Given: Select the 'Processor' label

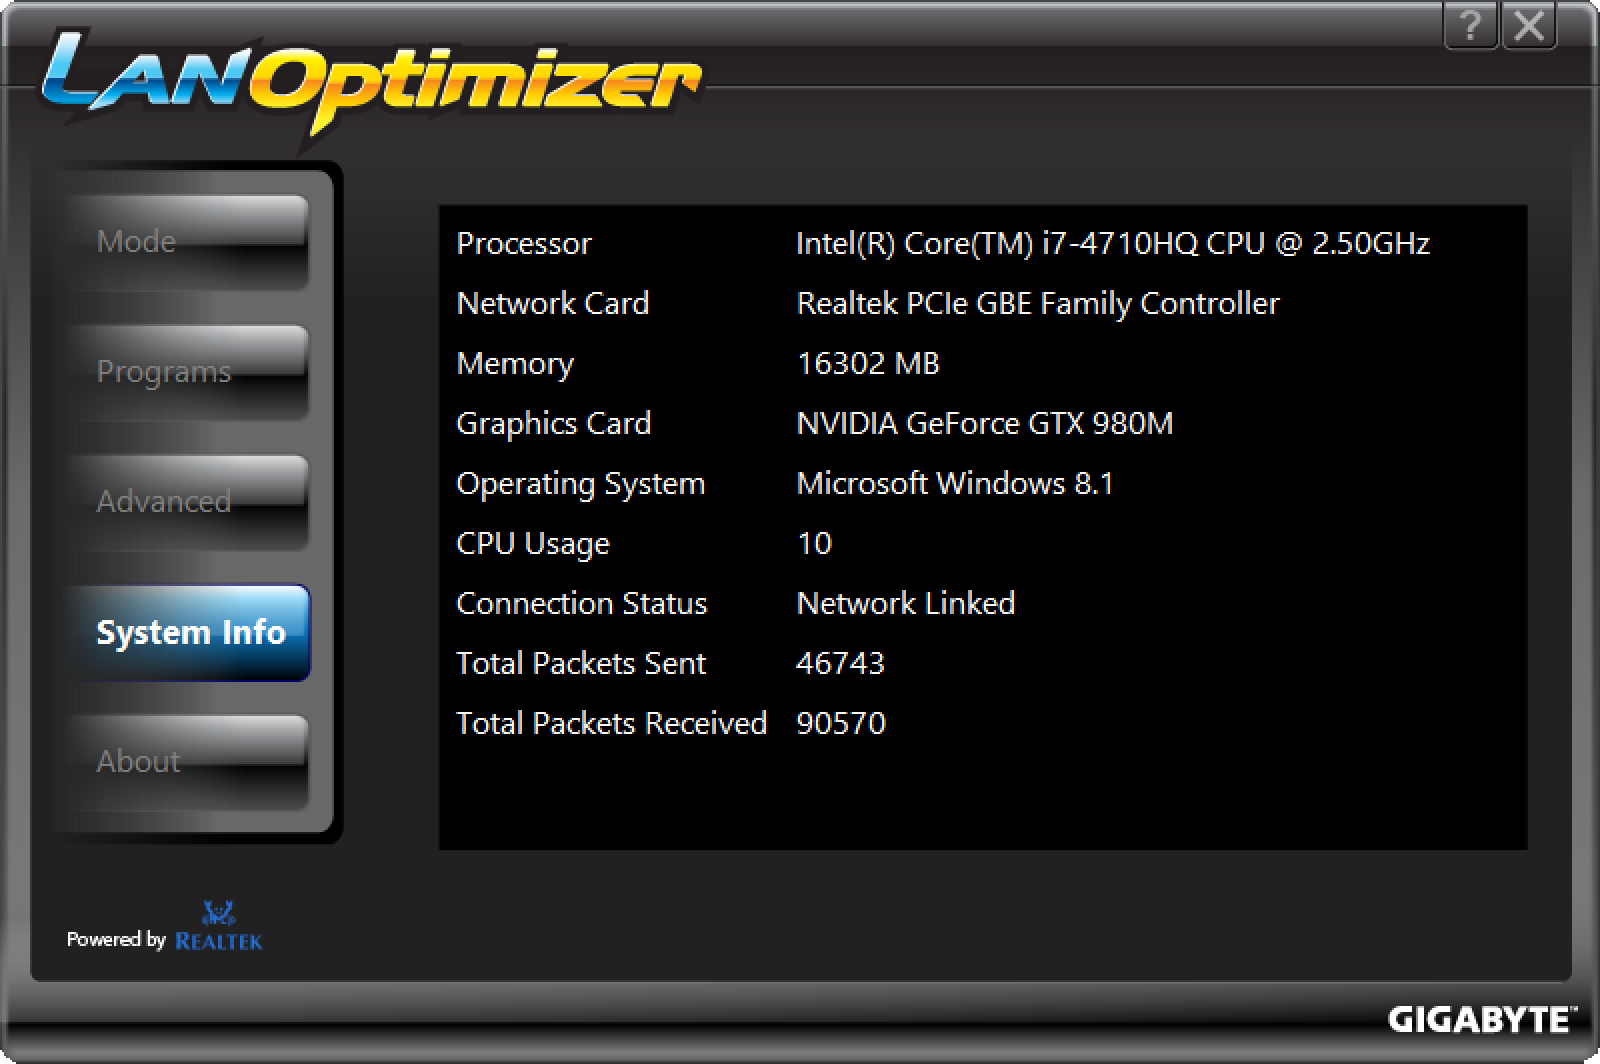Looking at the screenshot, I should click(524, 243).
